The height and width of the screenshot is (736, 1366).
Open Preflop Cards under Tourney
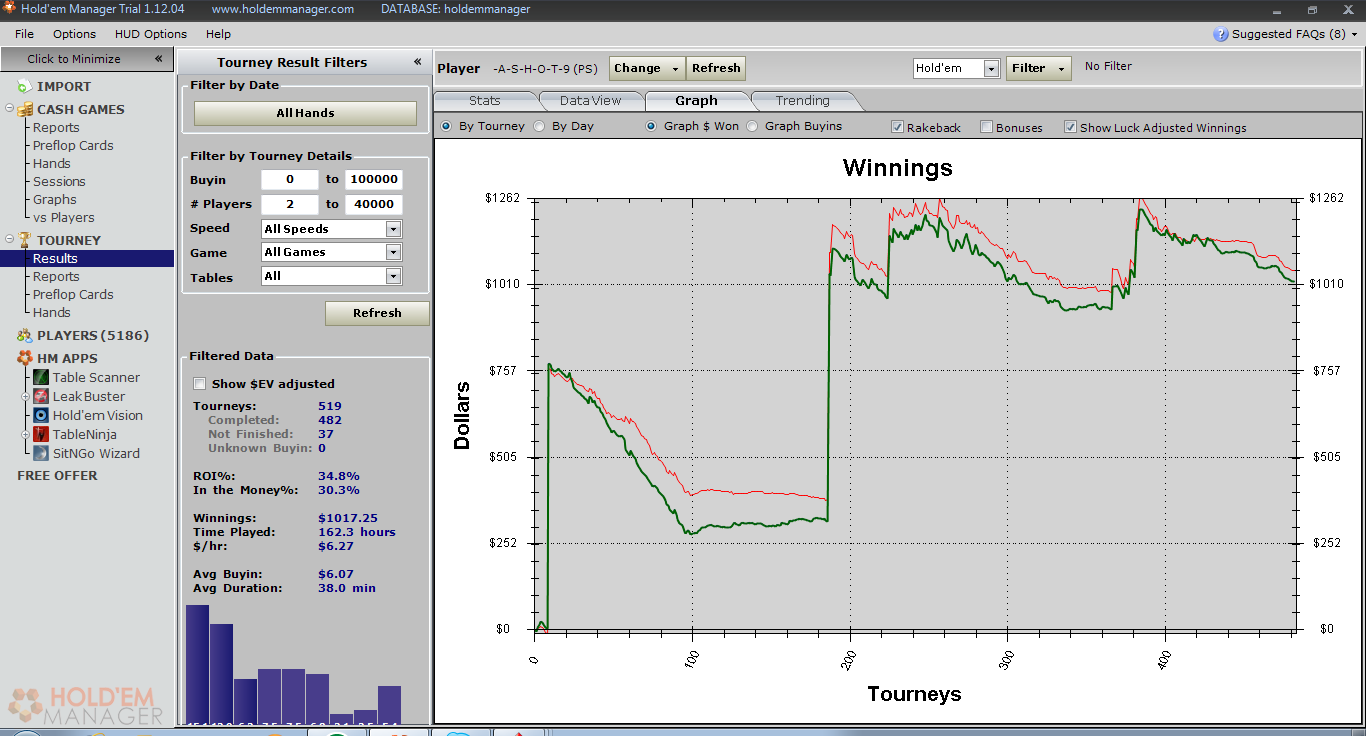pyautogui.click(x=73, y=295)
